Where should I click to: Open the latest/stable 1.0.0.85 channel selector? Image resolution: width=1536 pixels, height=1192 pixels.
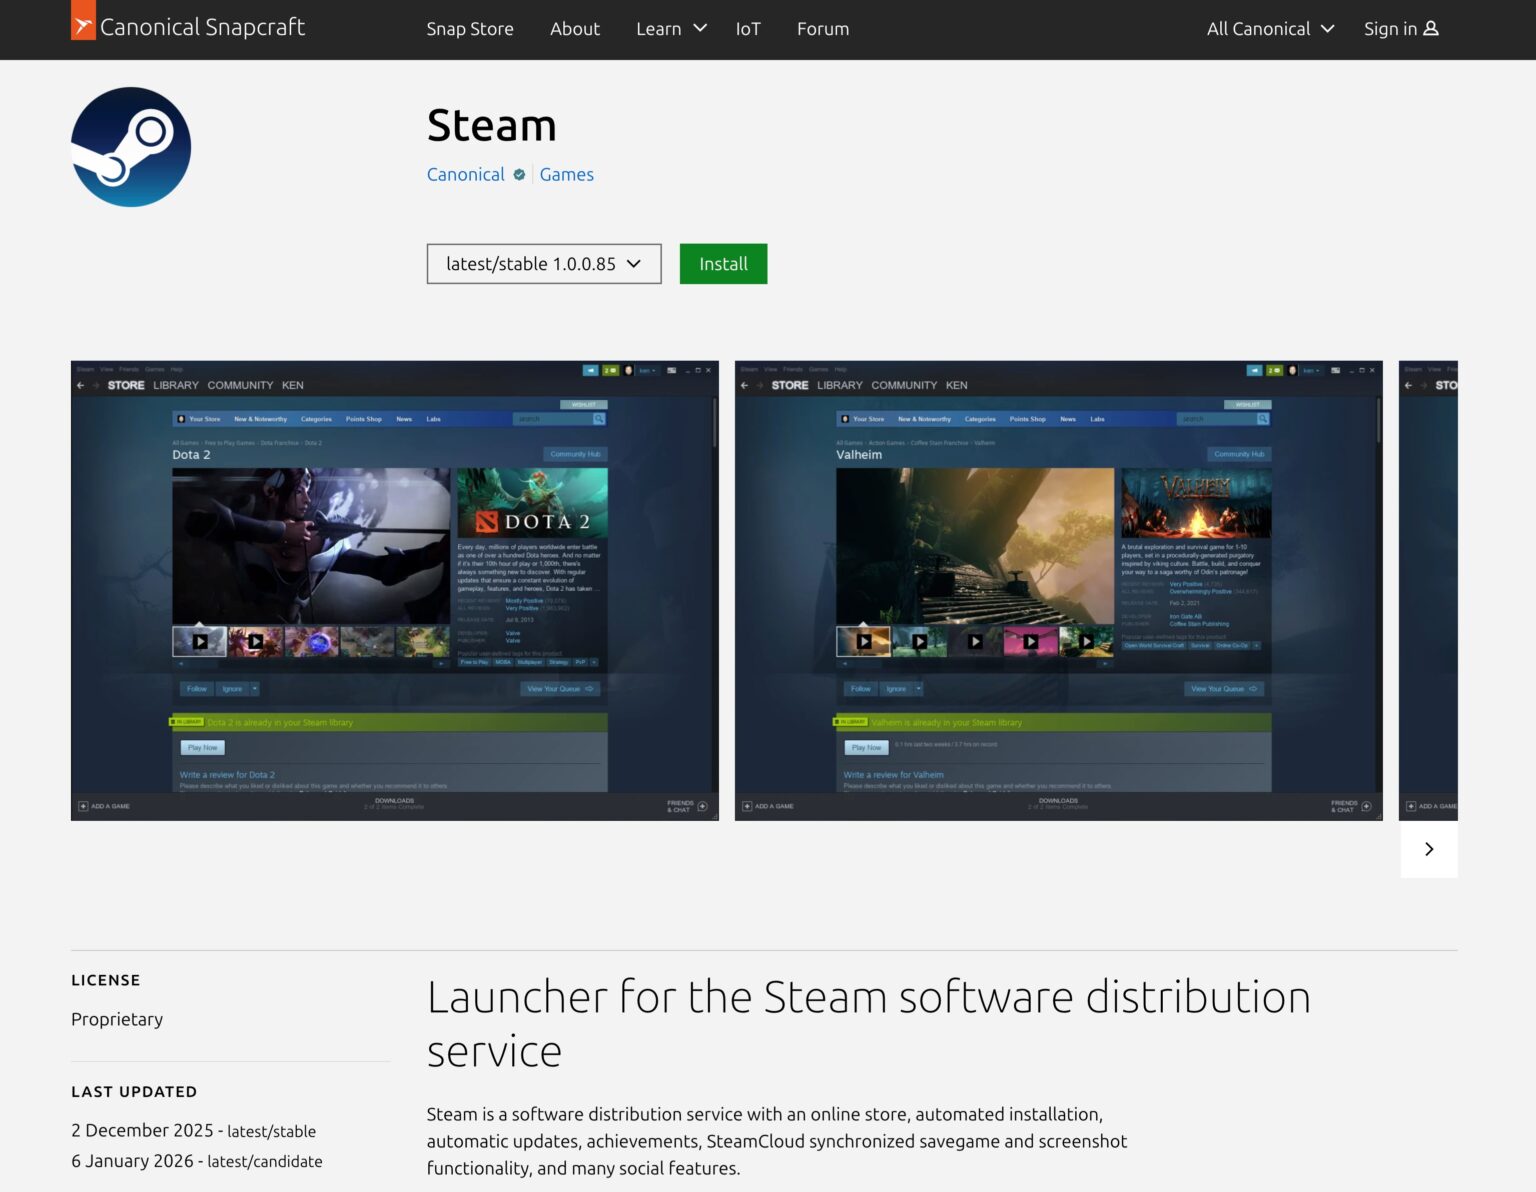point(543,264)
